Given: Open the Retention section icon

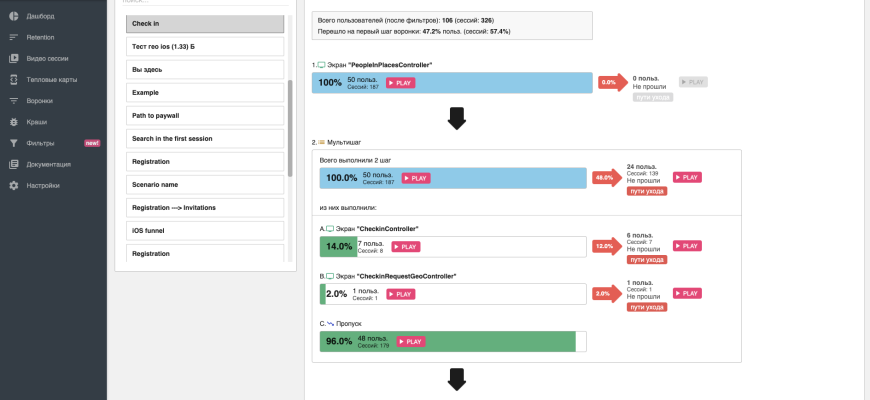Looking at the screenshot, I should click(x=14, y=37).
